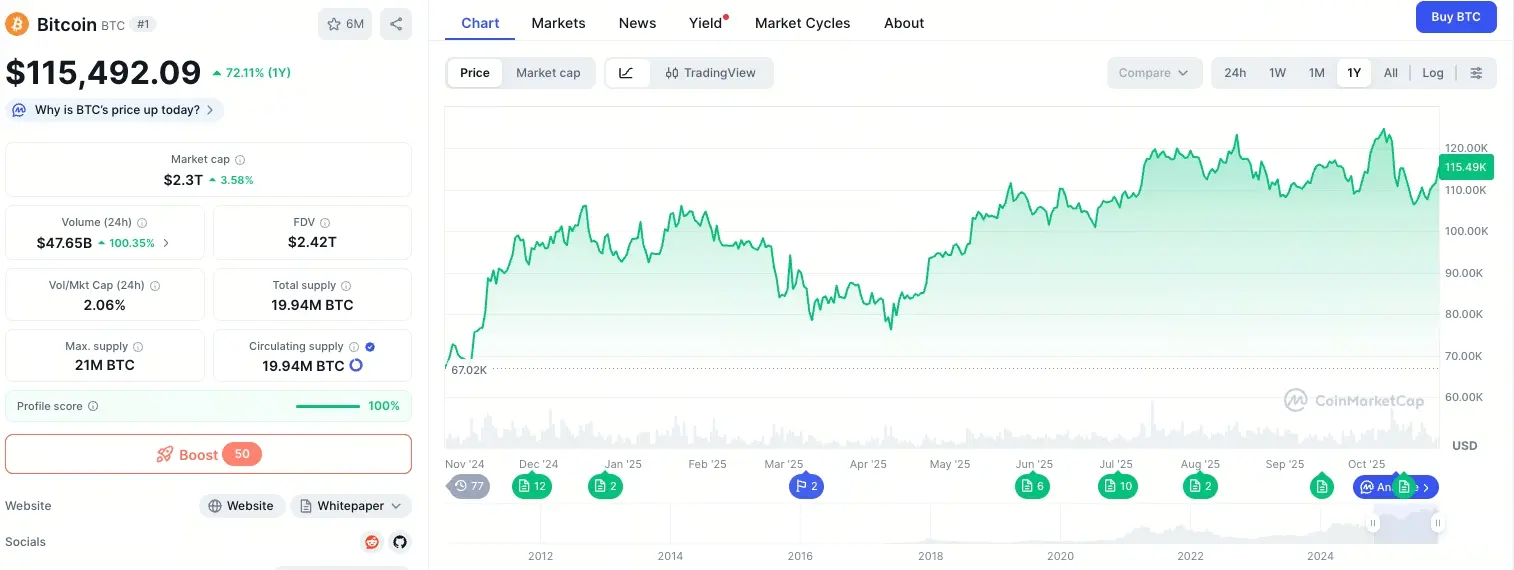This screenshot has height=570, width=1514.
Task: Expand the Volume (24h) chevron arrow
Action: [x=166, y=243]
